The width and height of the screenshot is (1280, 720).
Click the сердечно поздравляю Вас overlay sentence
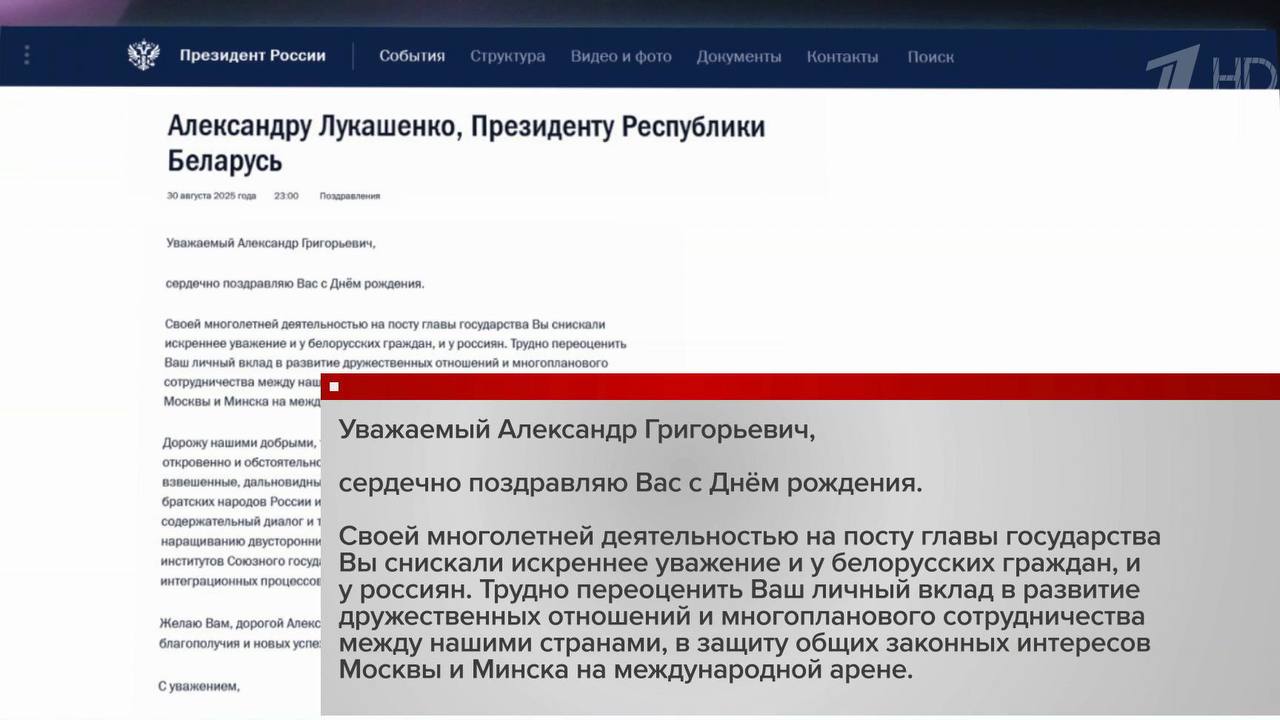pos(631,484)
